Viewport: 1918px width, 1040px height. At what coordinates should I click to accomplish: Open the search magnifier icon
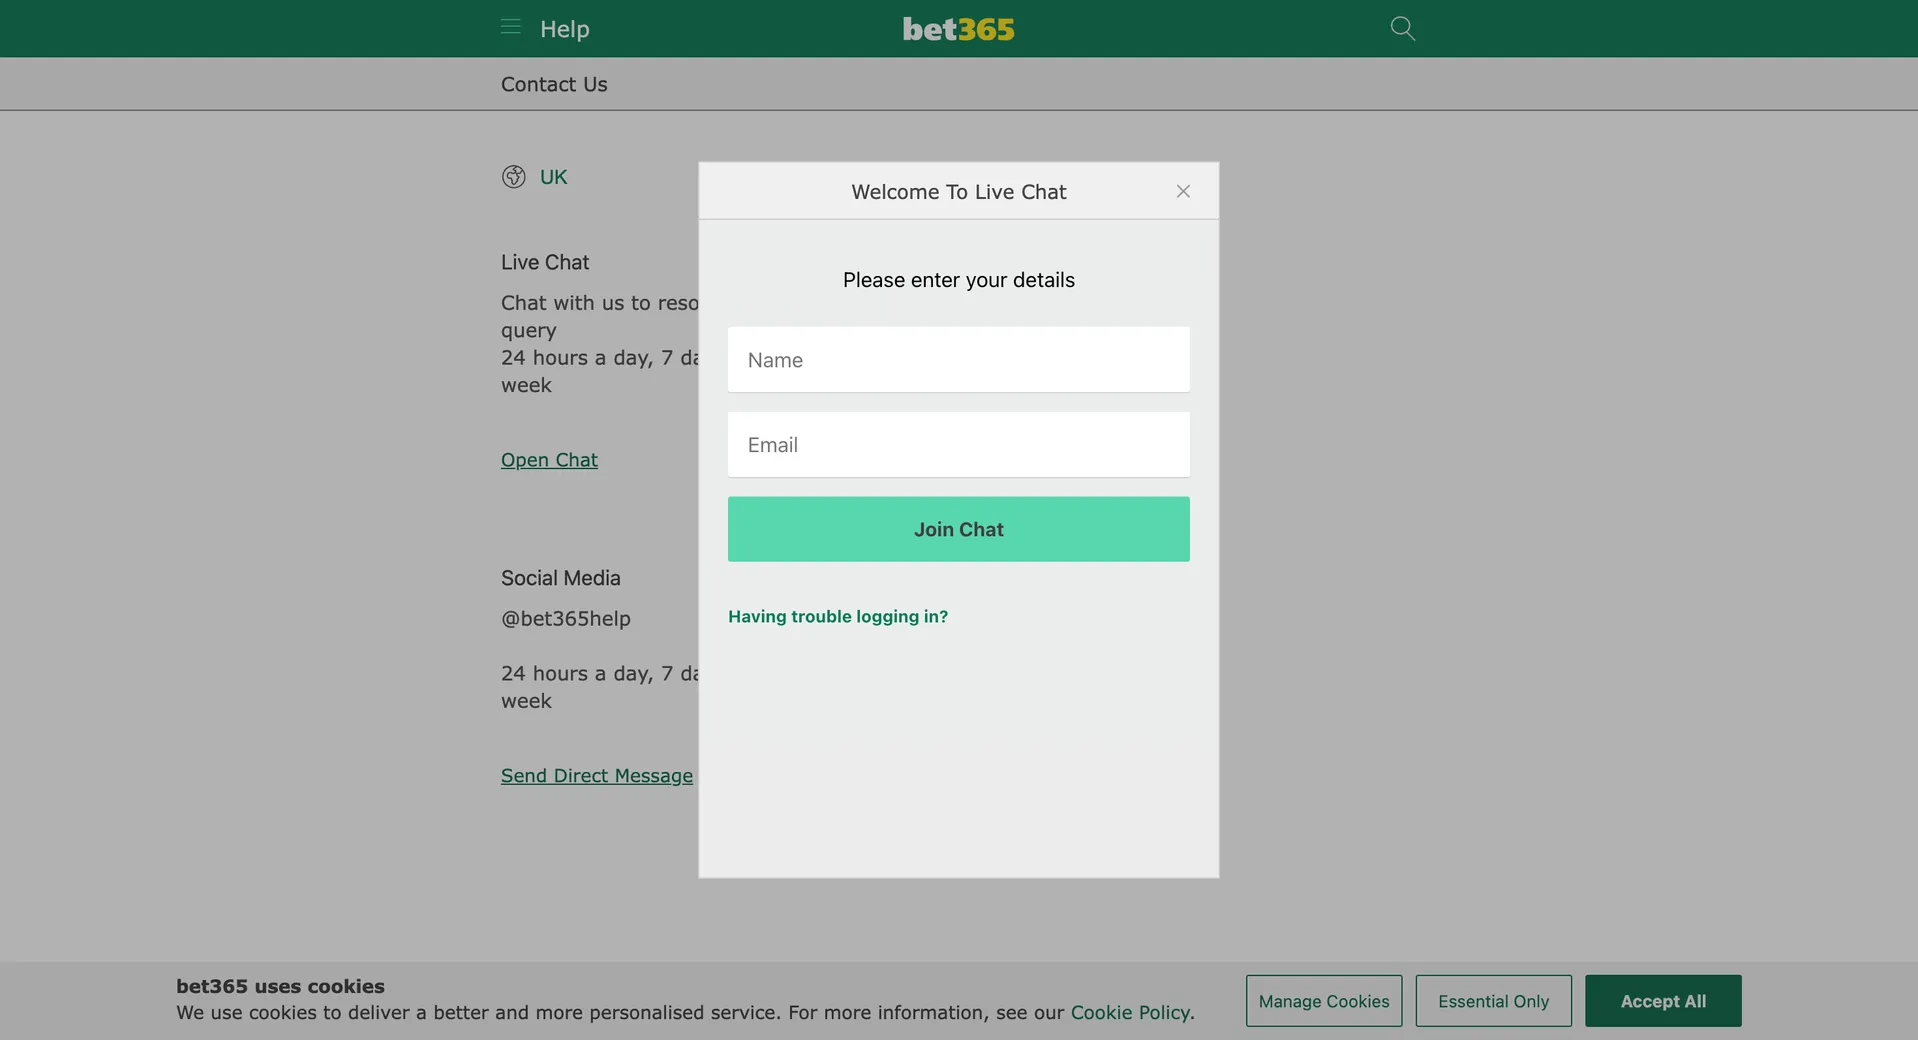coord(1403,28)
